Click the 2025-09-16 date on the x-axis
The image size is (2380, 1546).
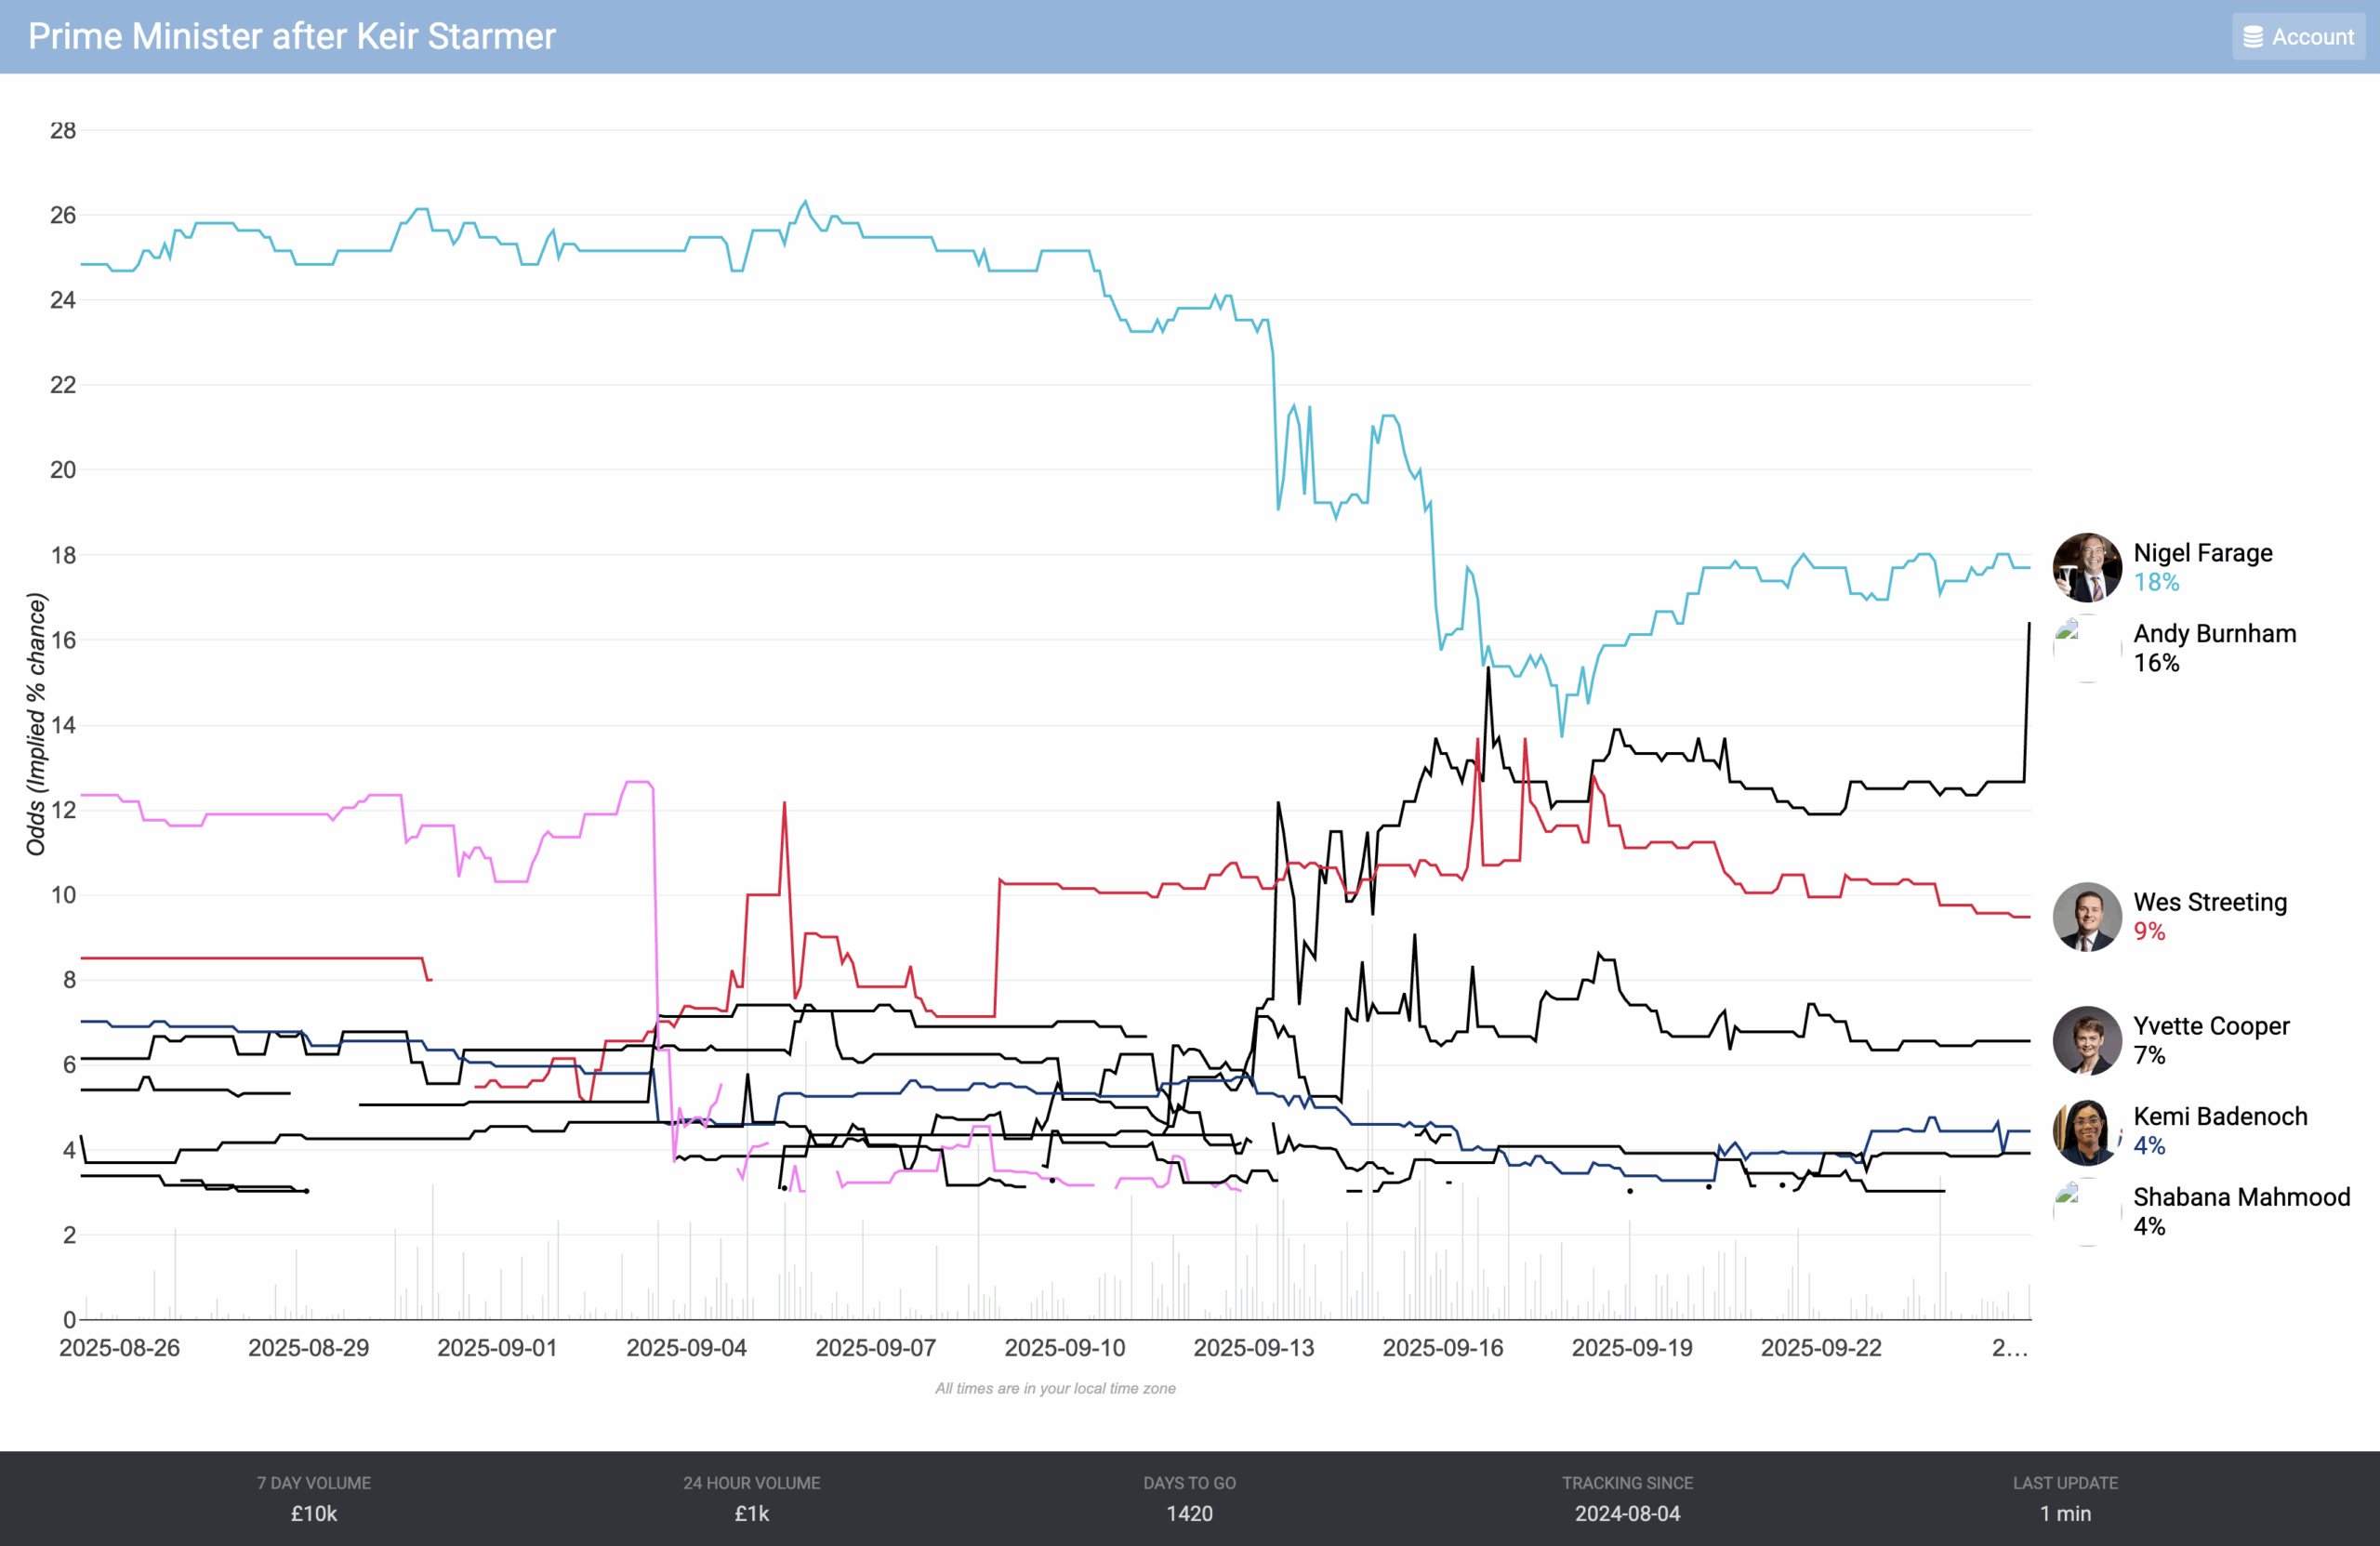(1442, 1348)
